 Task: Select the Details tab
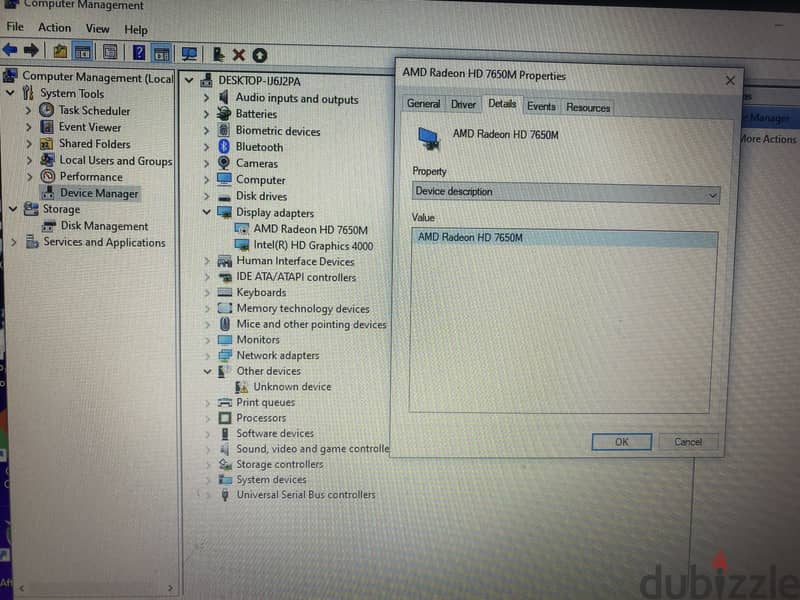point(502,104)
